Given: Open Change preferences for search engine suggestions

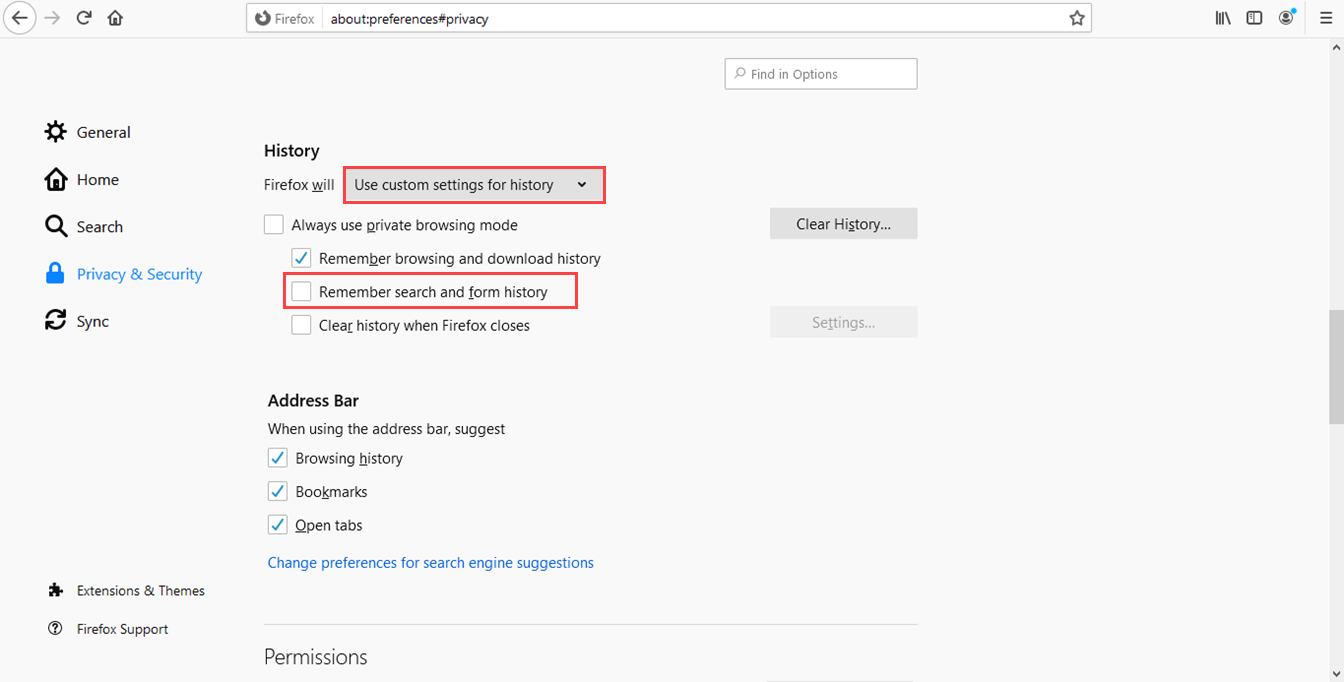Looking at the screenshot, I should 431,562.
